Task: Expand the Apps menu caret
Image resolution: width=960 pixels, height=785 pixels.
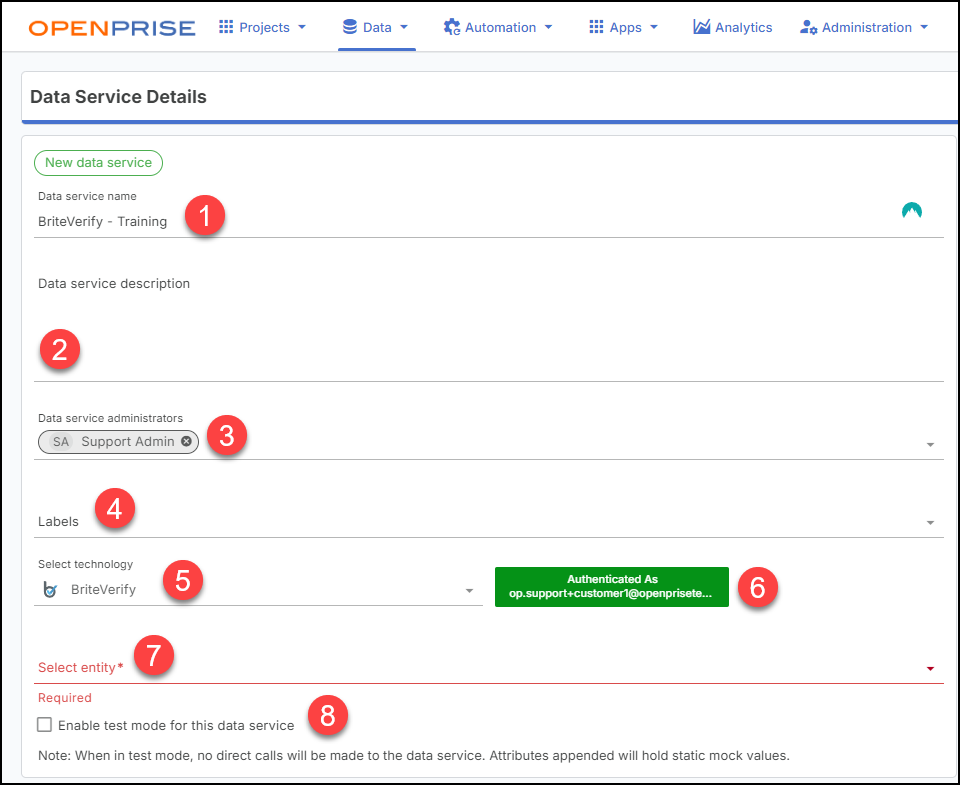Action: tap(653, 28)
